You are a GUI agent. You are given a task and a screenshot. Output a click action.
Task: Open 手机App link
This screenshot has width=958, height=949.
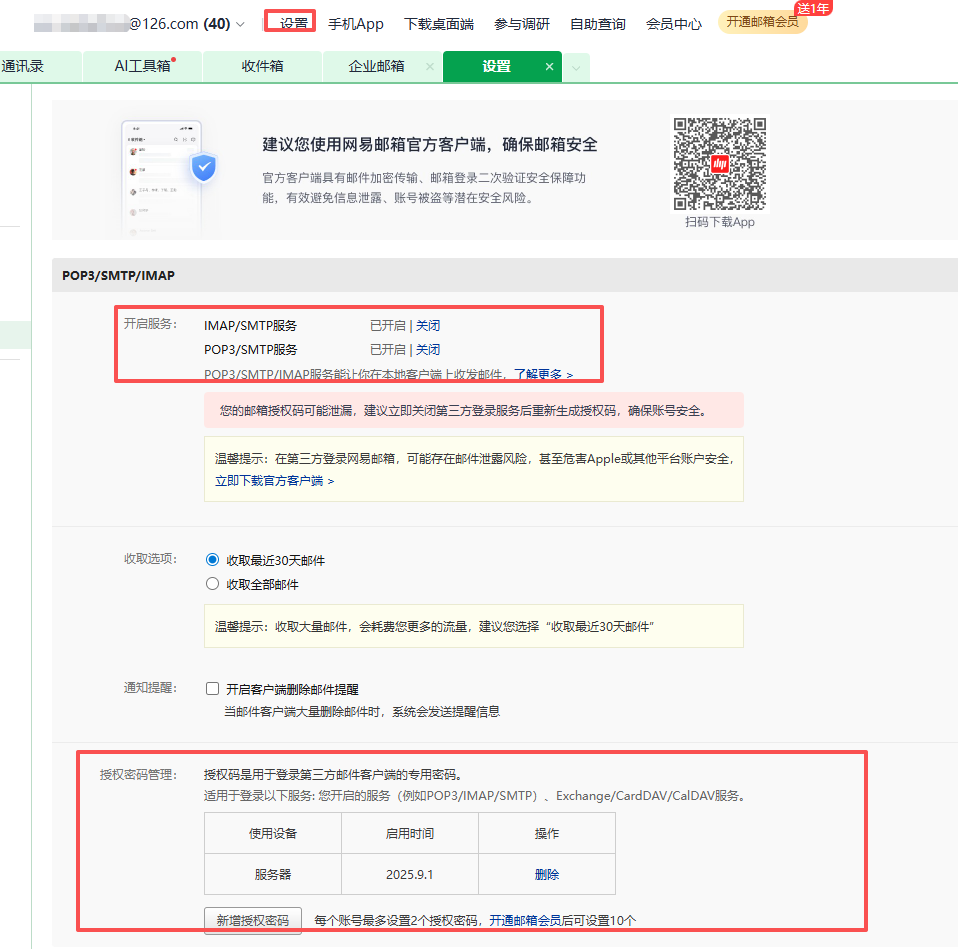pyautogui.click(x=356, y=24)
